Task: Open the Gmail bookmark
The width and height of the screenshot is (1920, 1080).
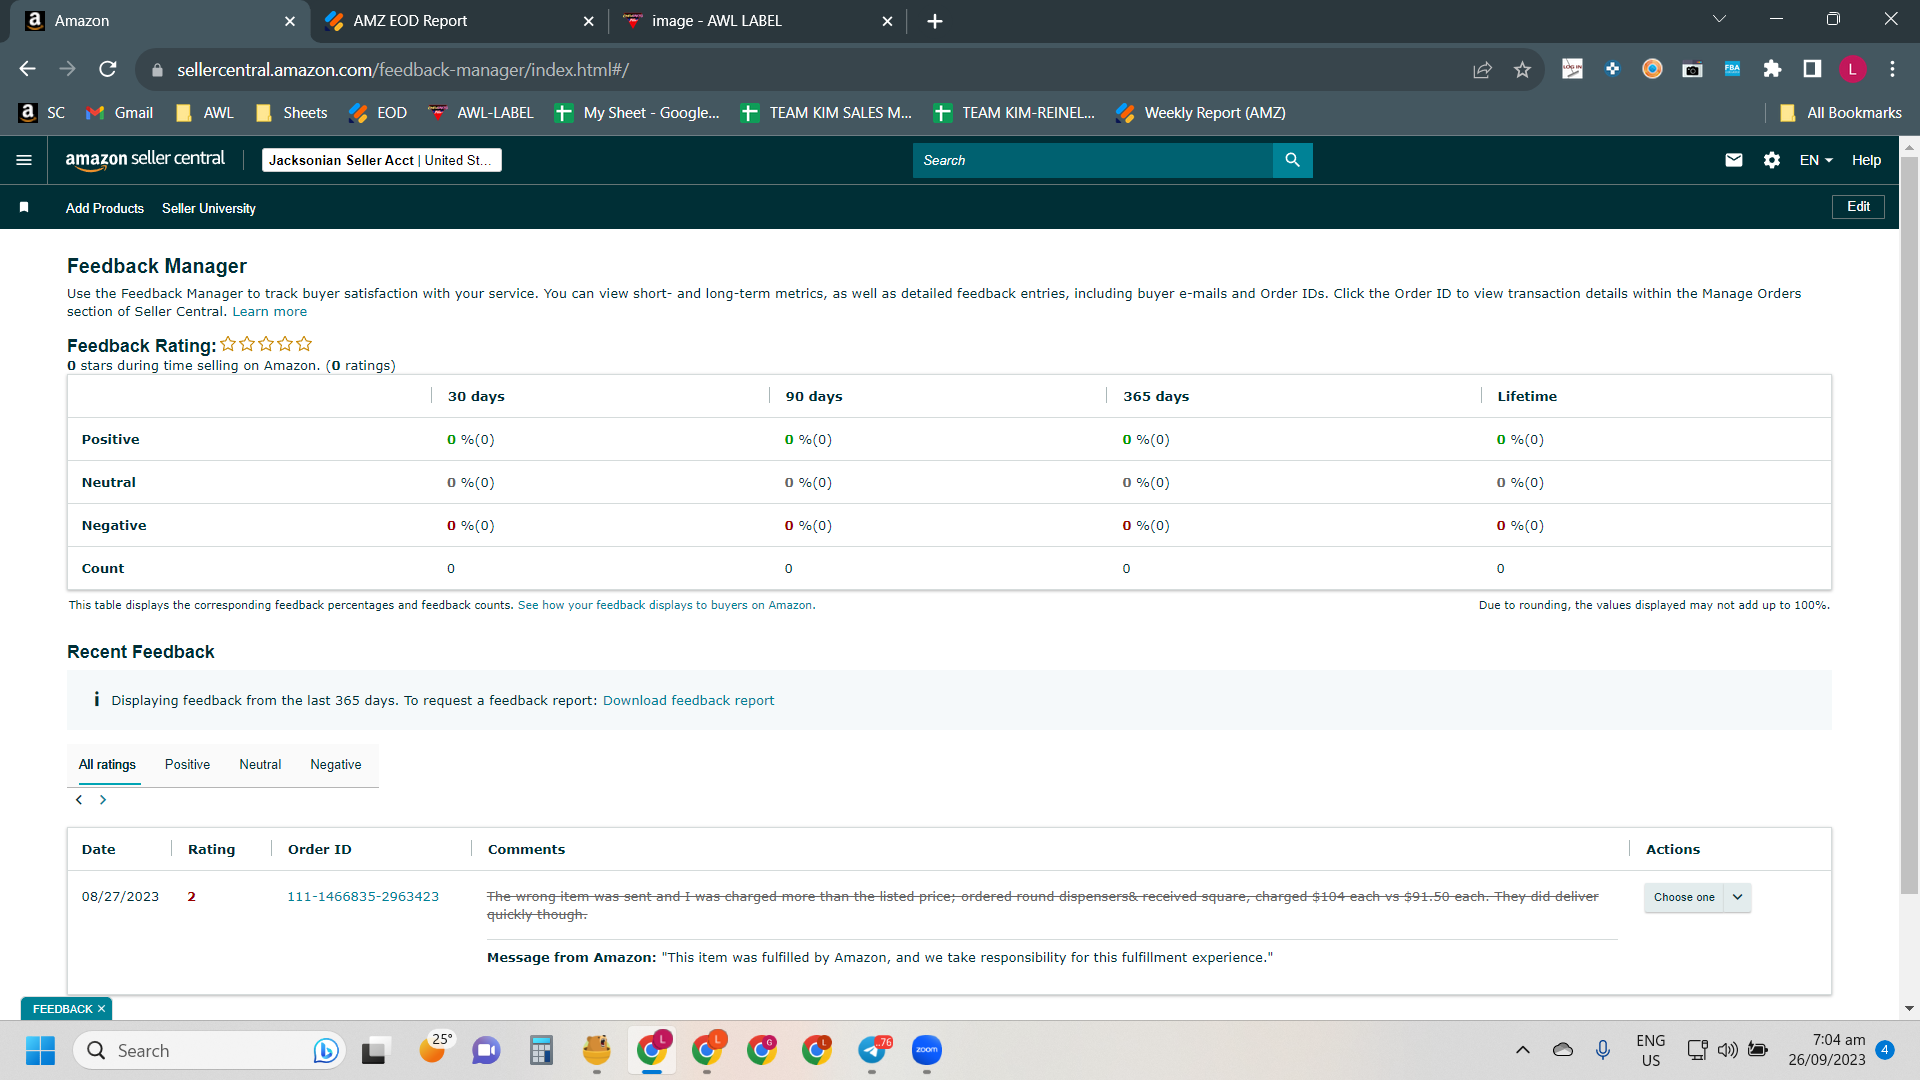Action: point(119,113)
